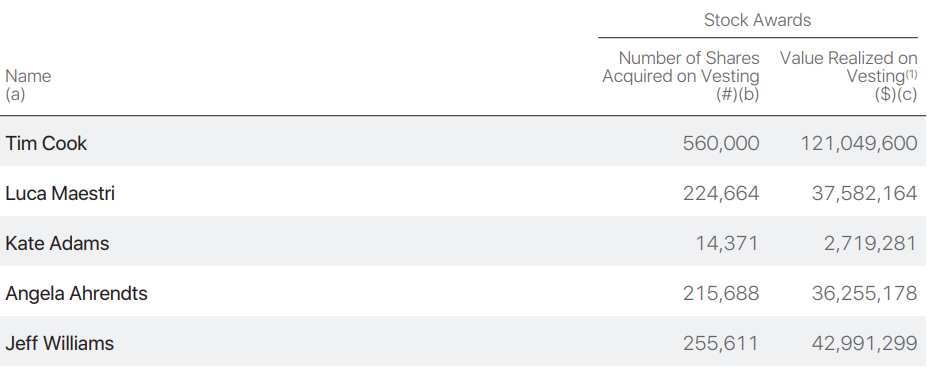Click the Stock Awards header
The height and width of the screenshot is (373, 932).
(x=757, y=20)
